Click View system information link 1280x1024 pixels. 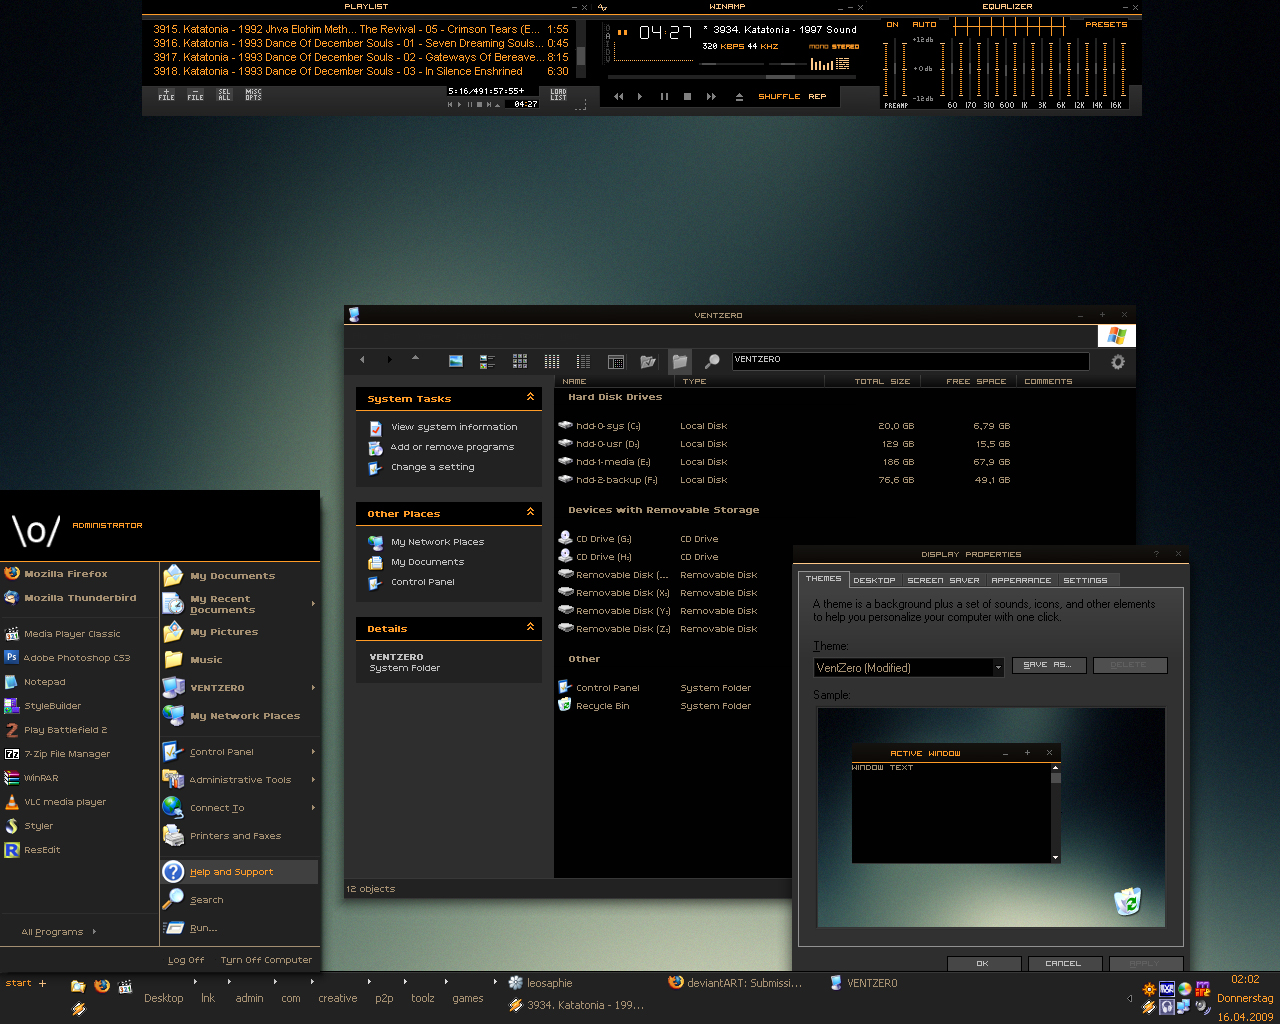click(454, 427)
